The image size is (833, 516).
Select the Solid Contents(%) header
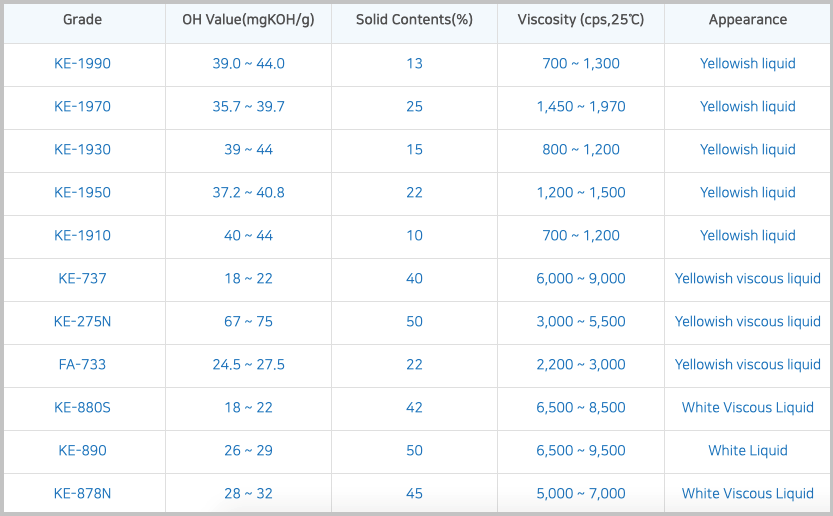(414, 20)
